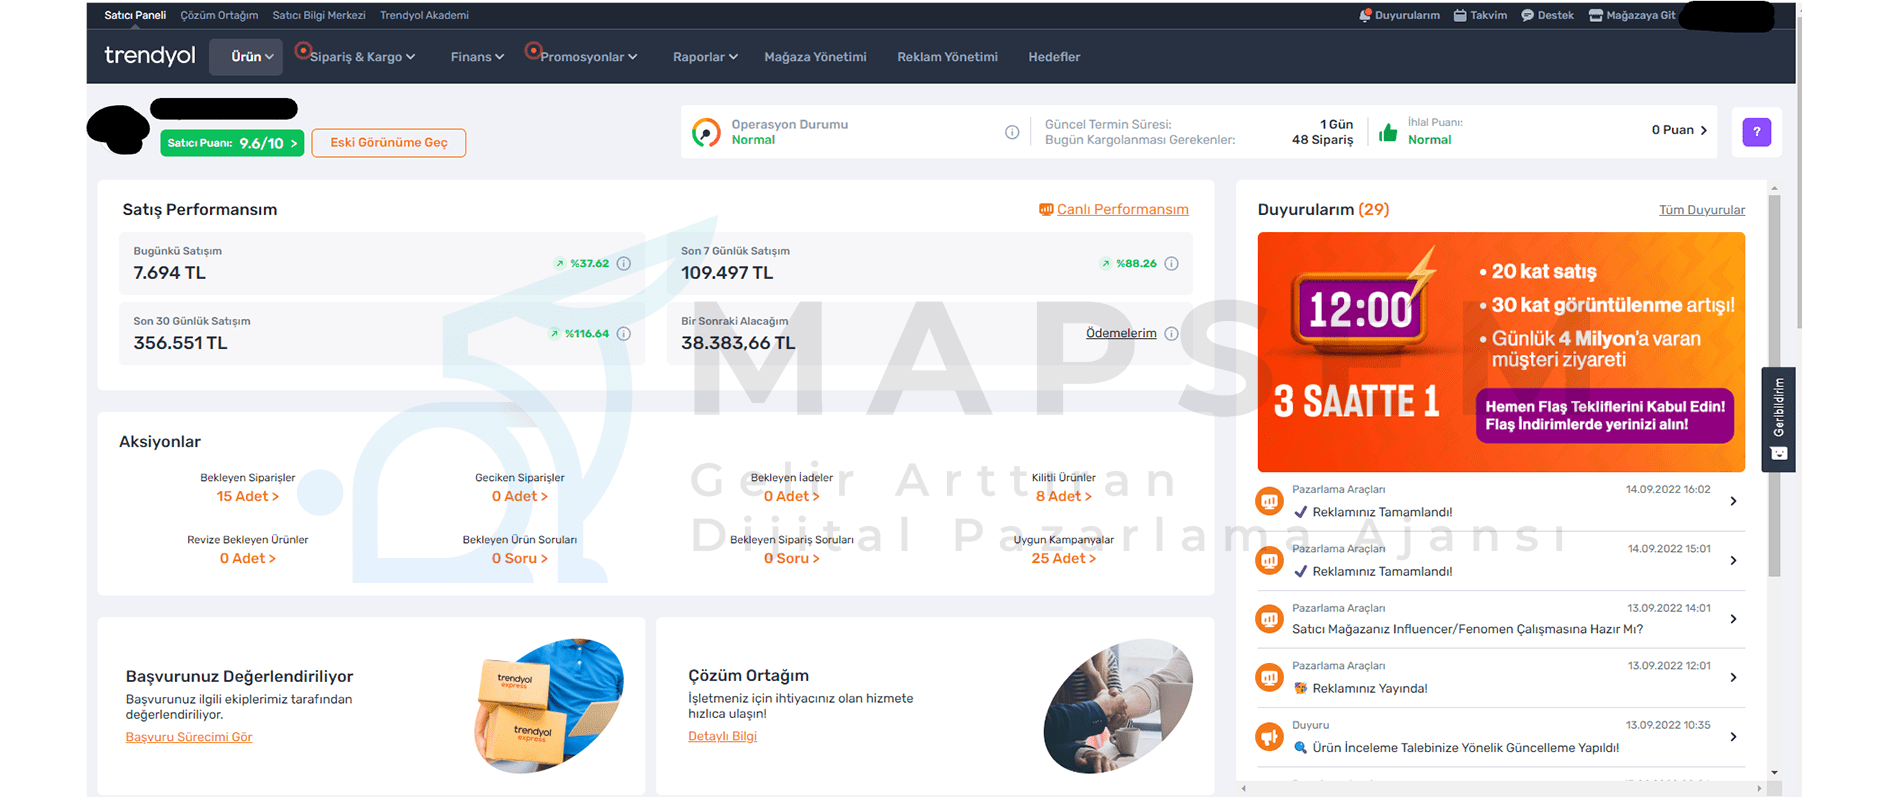Open Bekleyen Siparişler 15 Adet link
This screenshot has width=1887, height=797.
[248, 497]
